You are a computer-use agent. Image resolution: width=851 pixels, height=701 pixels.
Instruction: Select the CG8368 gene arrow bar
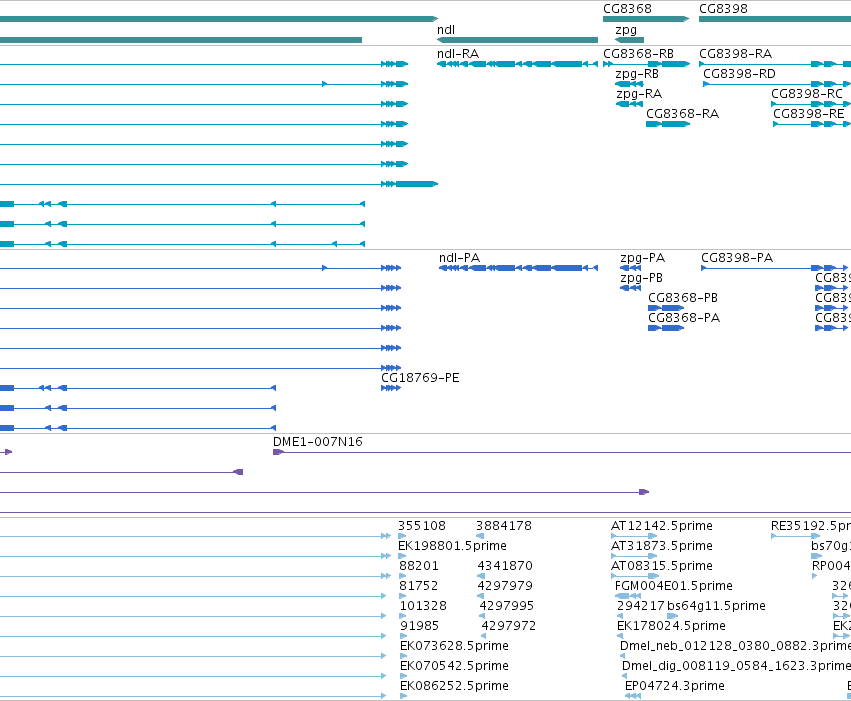click(646, 19)
